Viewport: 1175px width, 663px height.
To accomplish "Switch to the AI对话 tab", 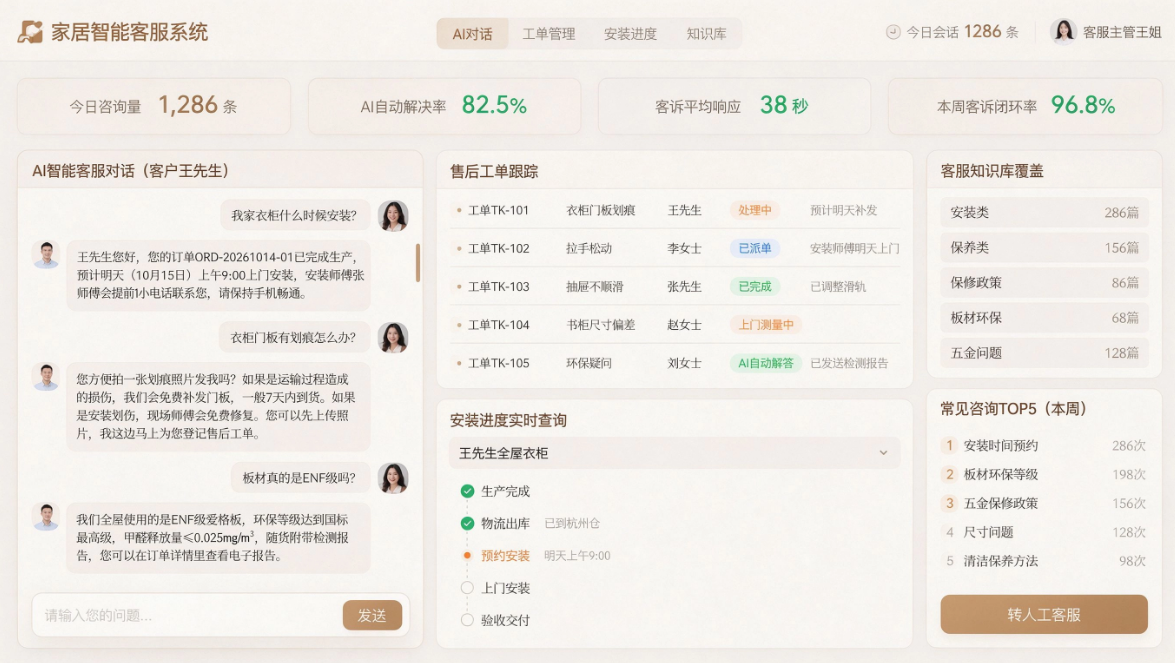I will tap(472, 34).
